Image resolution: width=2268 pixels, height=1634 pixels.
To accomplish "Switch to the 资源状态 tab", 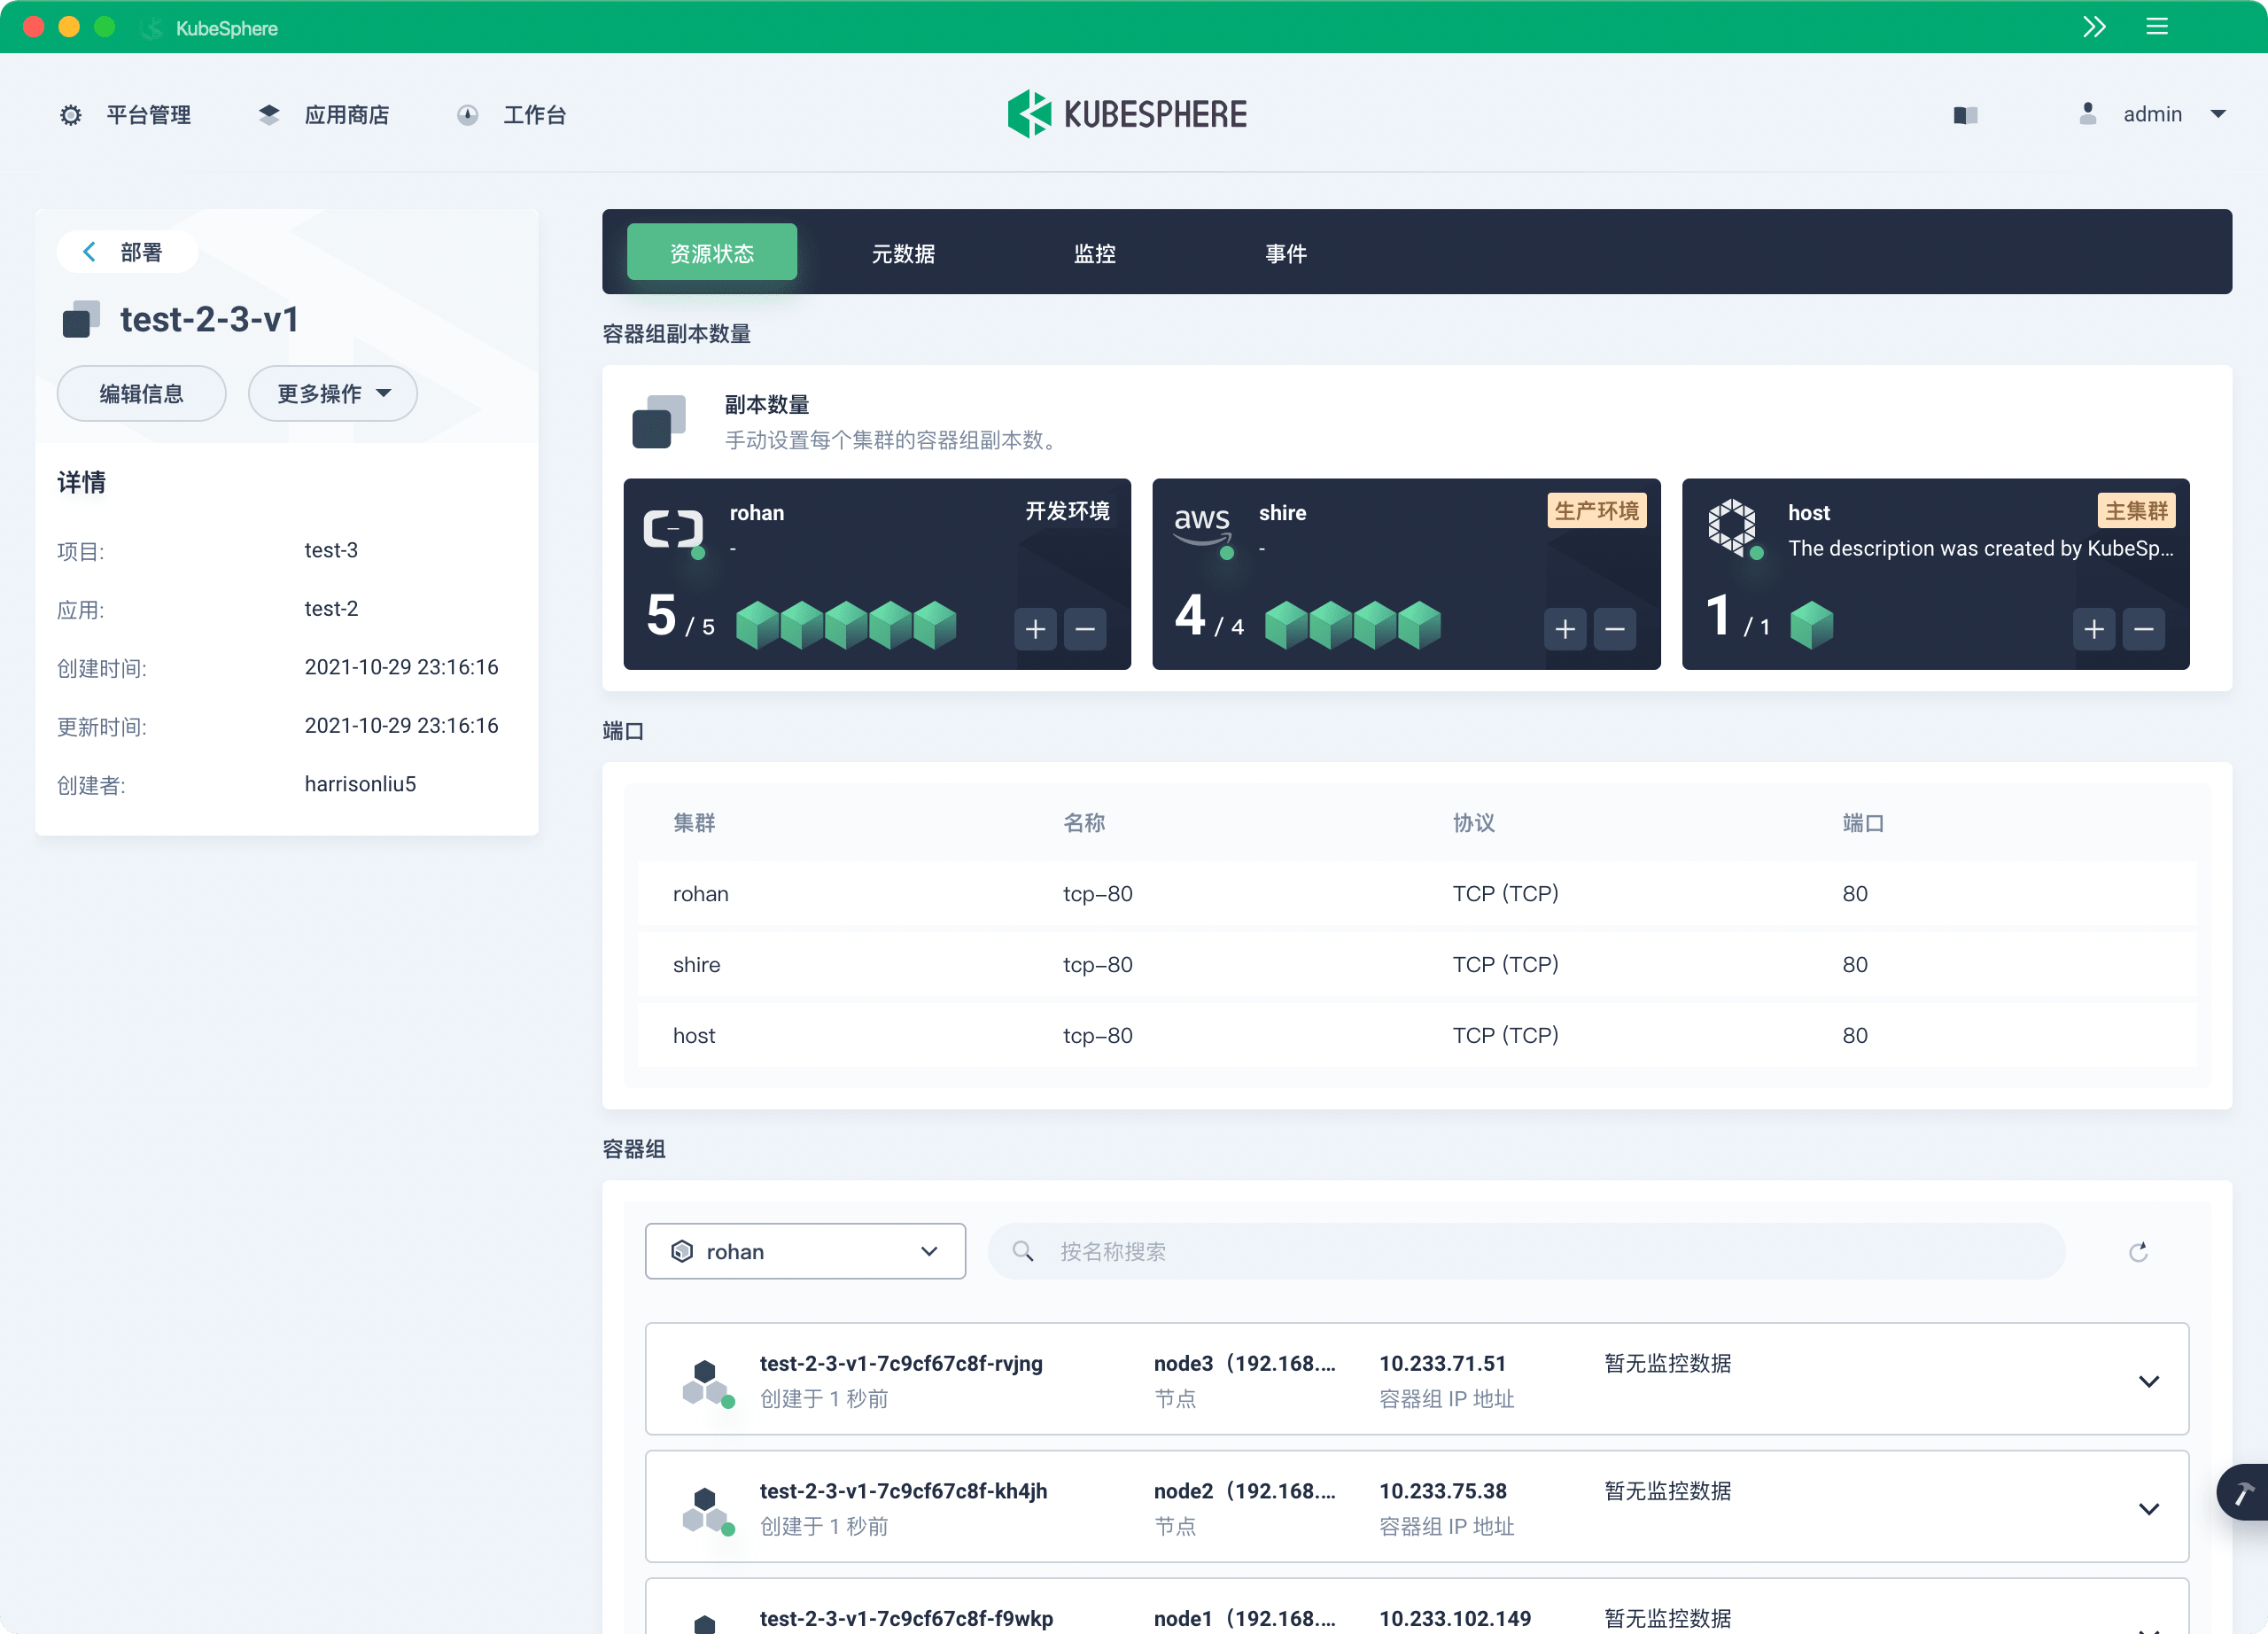I will coord(712,253).
